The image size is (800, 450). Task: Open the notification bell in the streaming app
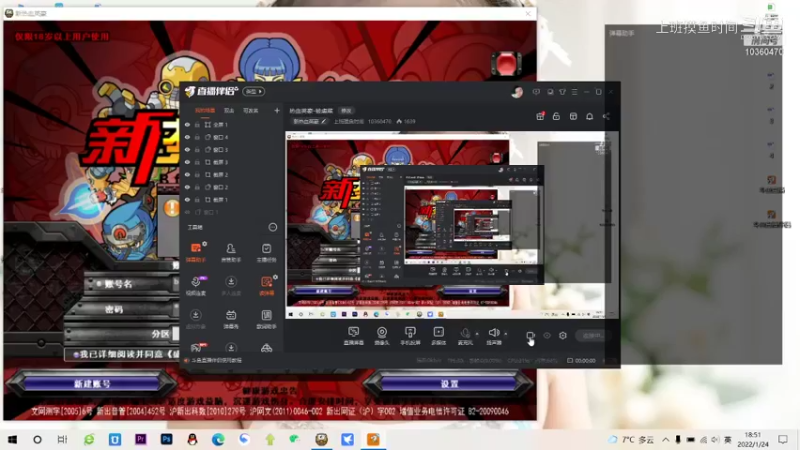pyautogui.click(x=589, y=116)
